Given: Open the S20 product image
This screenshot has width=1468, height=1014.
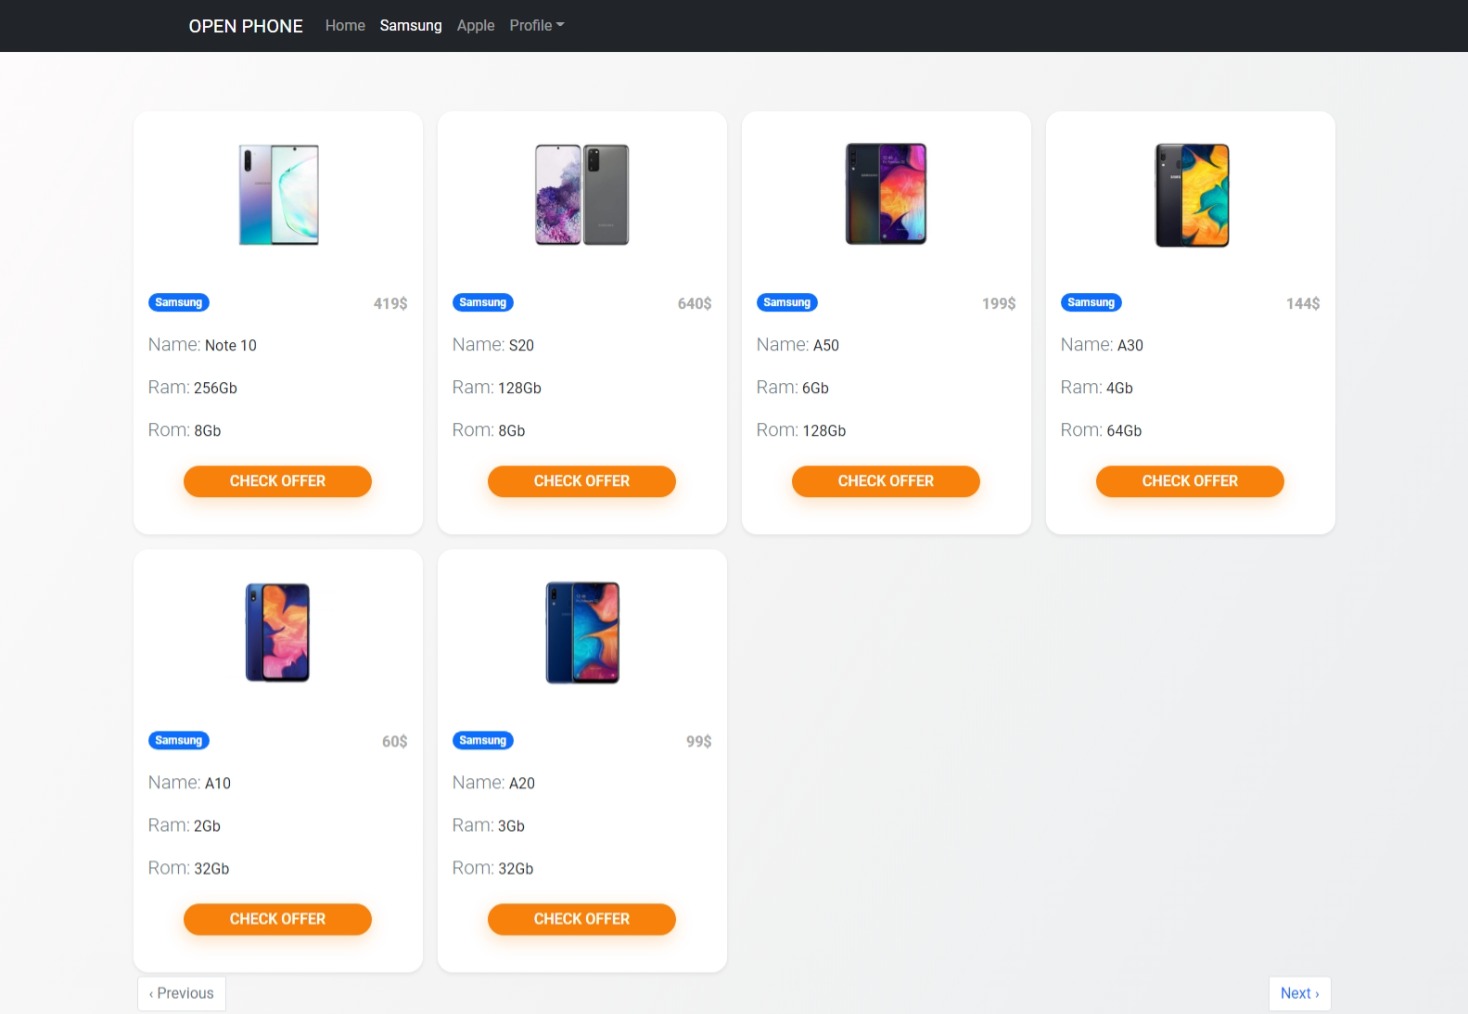Looking at the screenshot, I should point(581,194).
